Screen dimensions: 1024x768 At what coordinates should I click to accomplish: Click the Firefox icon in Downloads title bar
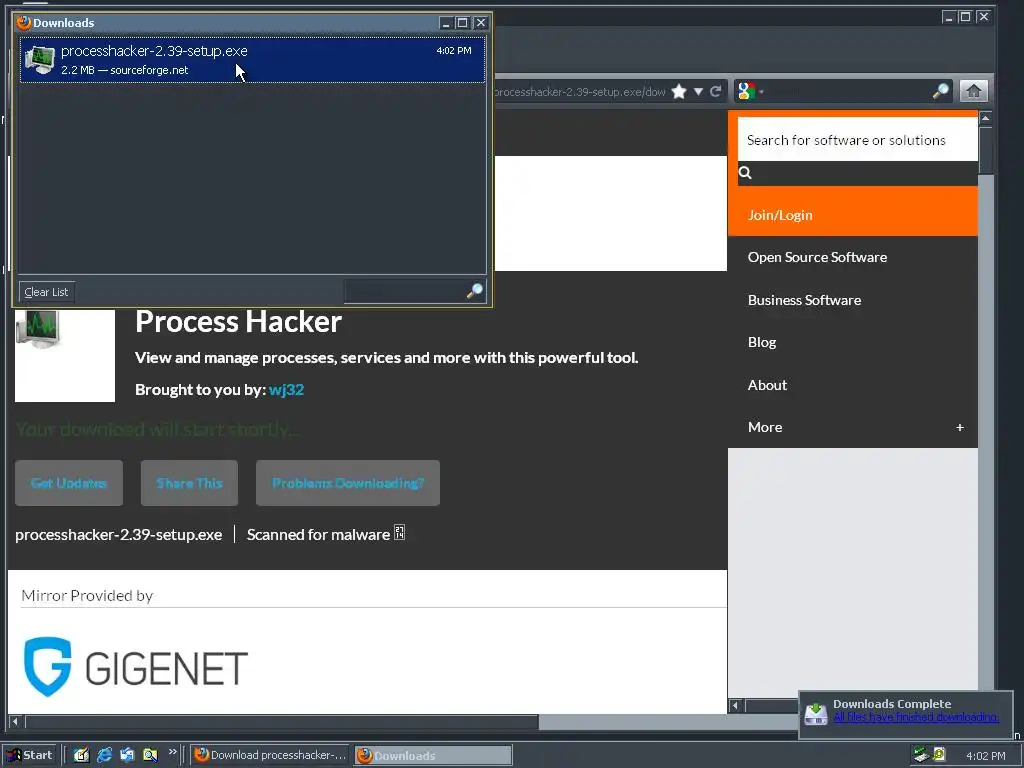tap(24, 22)
